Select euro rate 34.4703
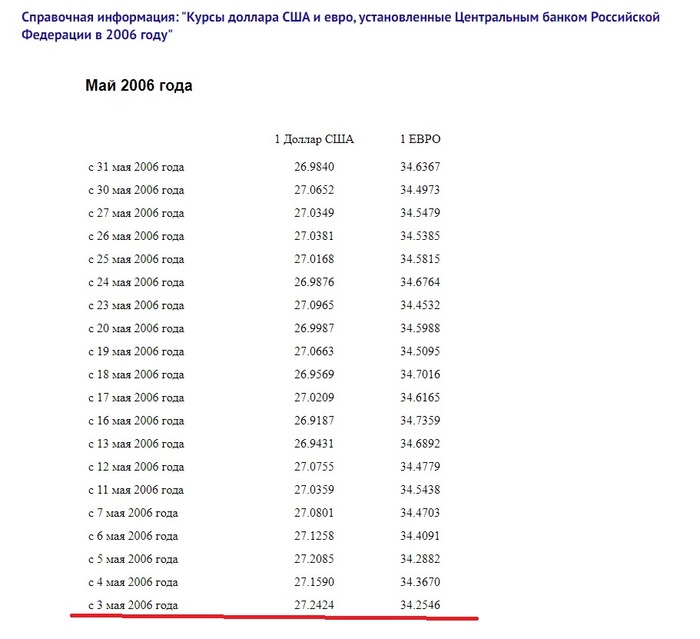This screenshot has height=639, width=700. pos(420,513)
